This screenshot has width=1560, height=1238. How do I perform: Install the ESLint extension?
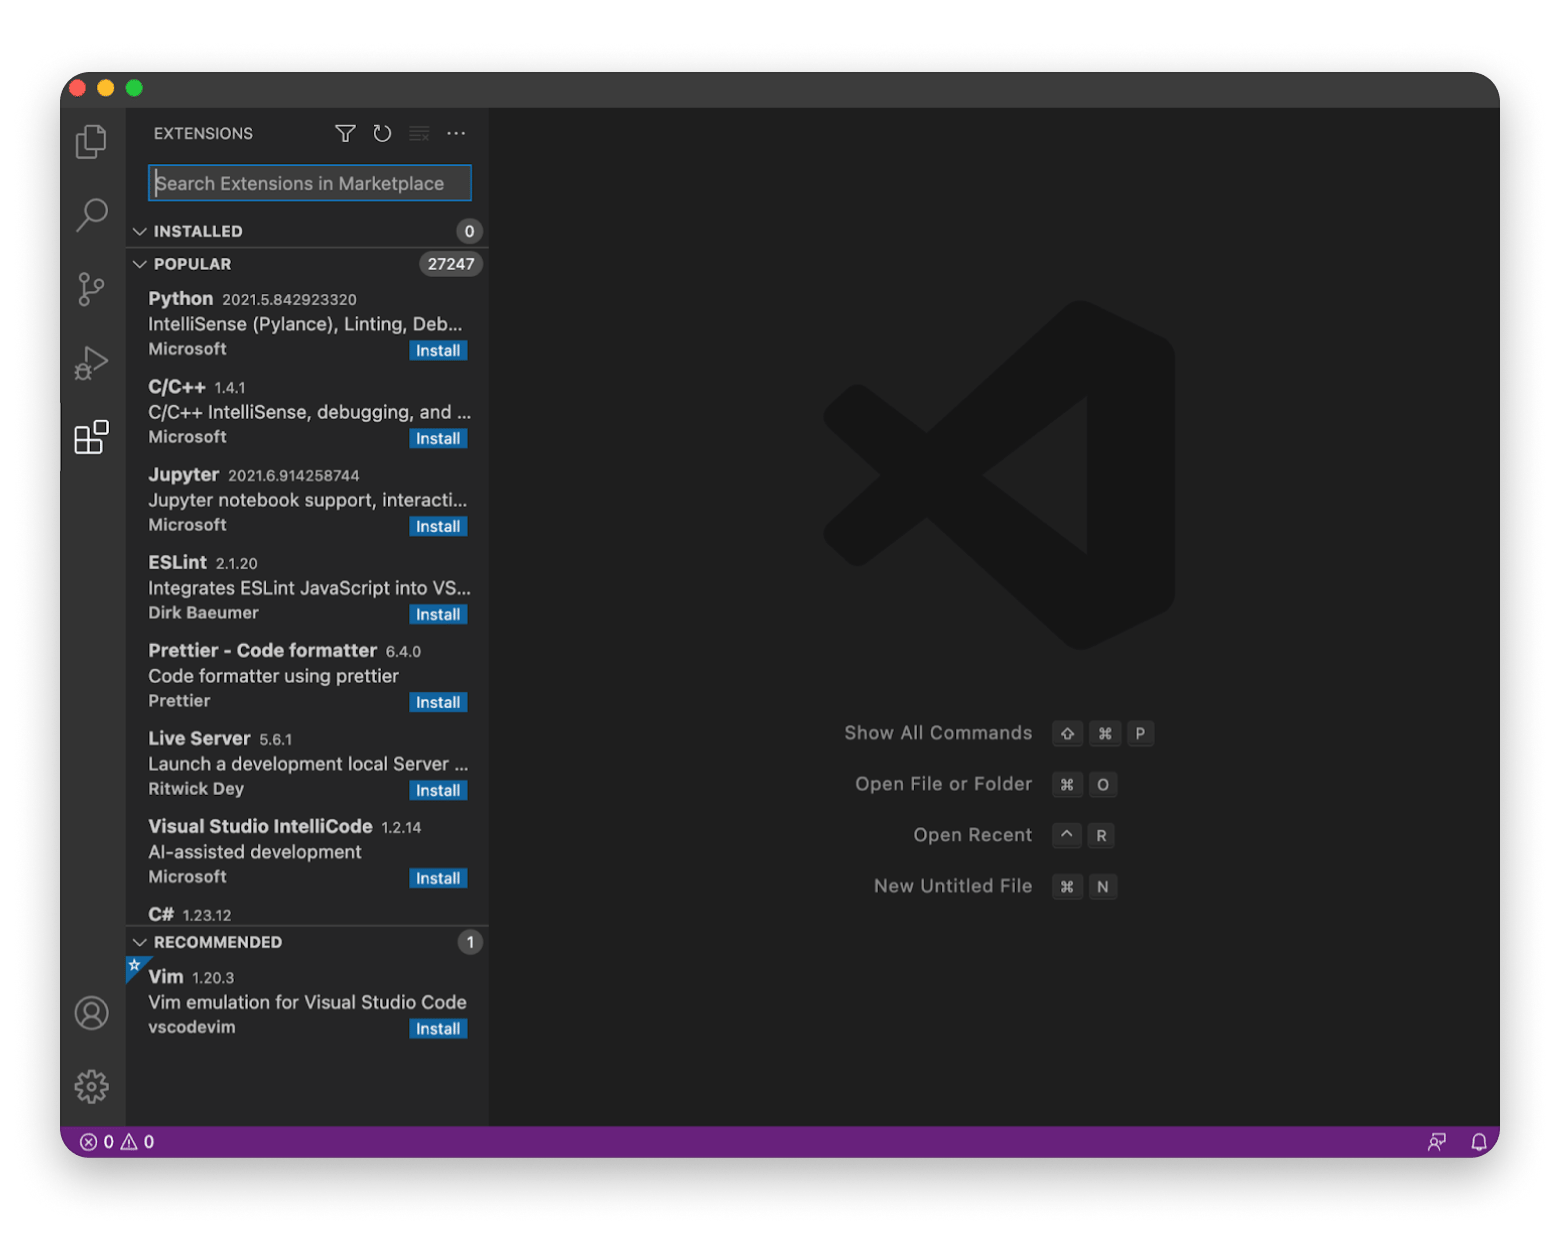(x=438, y=615)
